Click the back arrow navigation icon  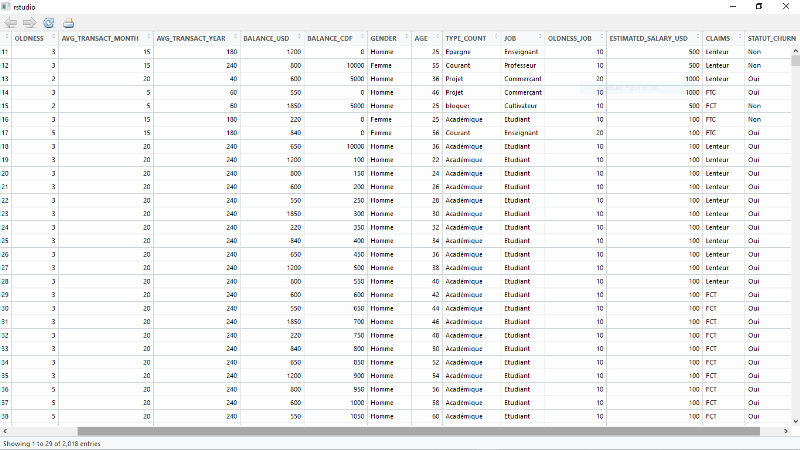click(x=11, y=22)
